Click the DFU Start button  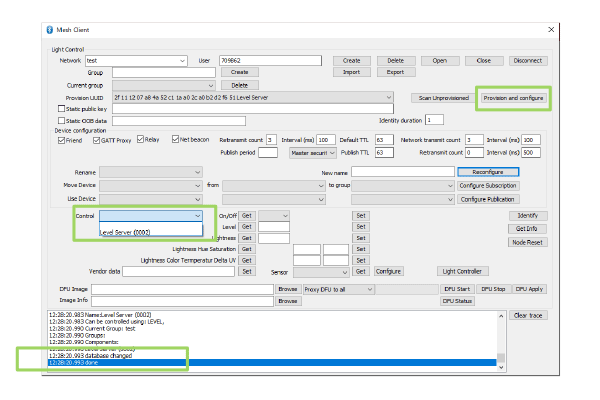[457, 289]
